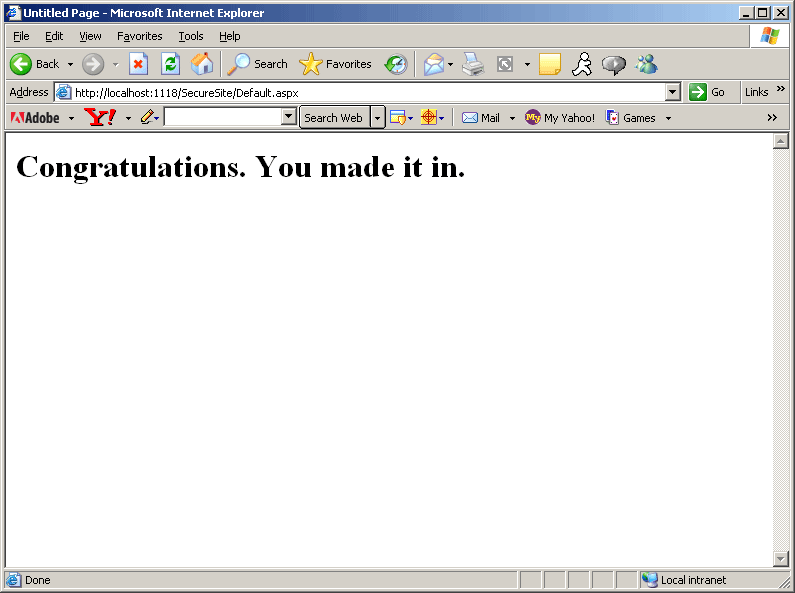The height and width of the screenshot is (593, 795).
Task: Expand the Adobe toolbar dropdown arrow
Action: click(x=71, y=119)
